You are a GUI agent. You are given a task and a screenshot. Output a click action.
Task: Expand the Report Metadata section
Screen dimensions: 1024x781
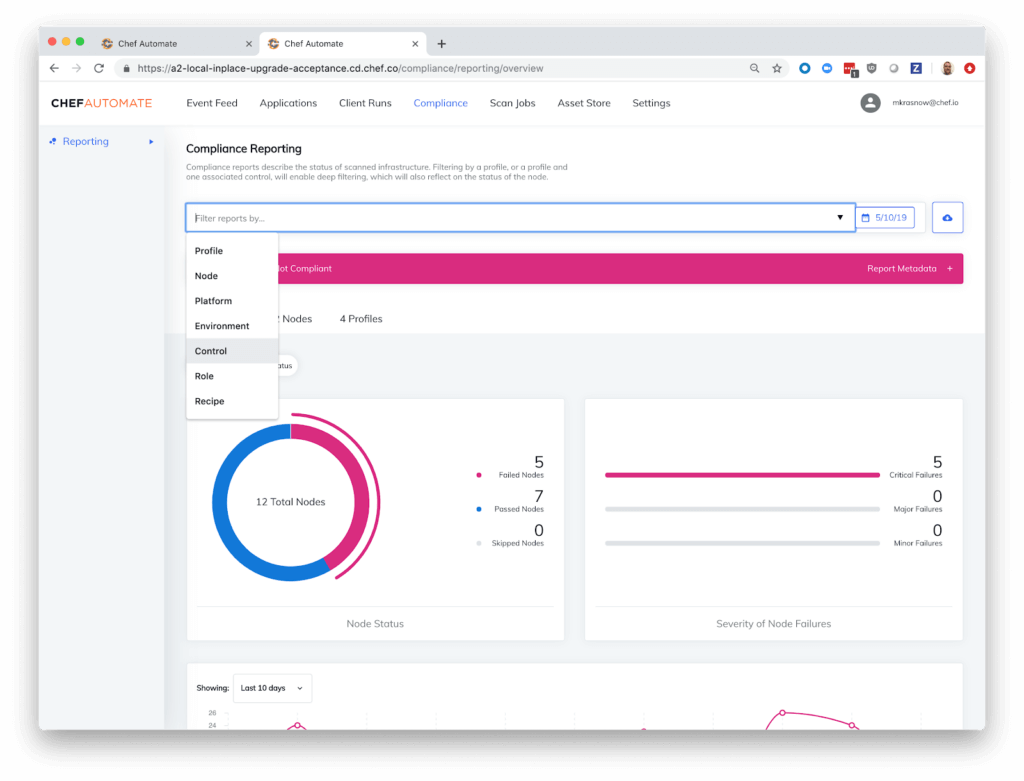pyautogui.click(x=909, y=269)
